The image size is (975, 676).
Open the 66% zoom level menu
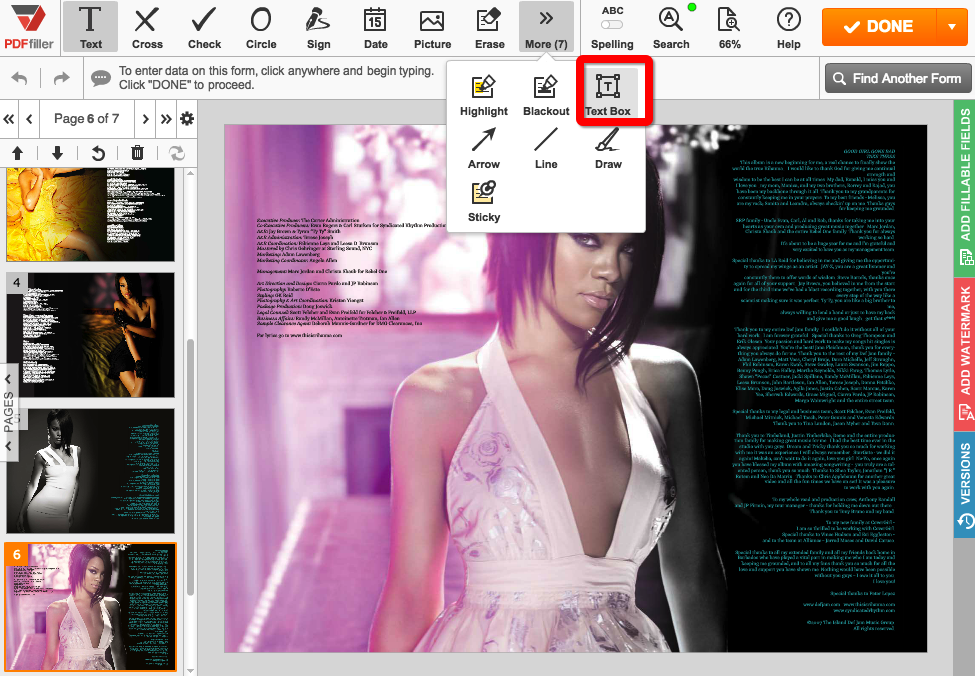730,27
